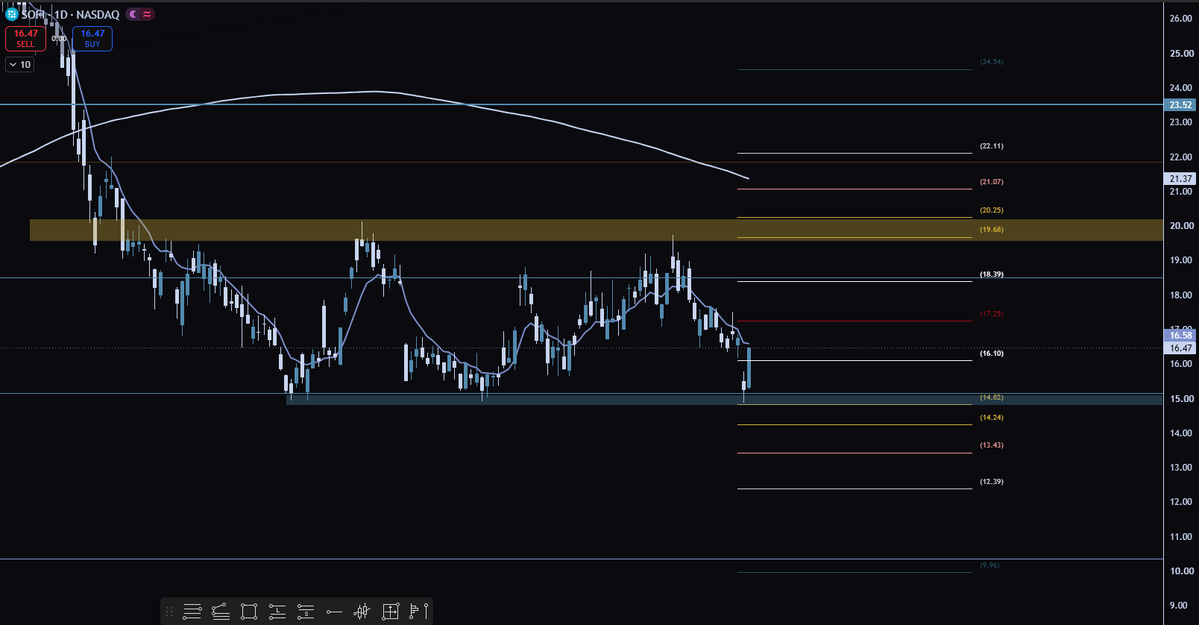The height and width of the screenshot is (625, 1199).
Task: Click the Fib level label (24.54)
Action: click(x=991, y=62)
